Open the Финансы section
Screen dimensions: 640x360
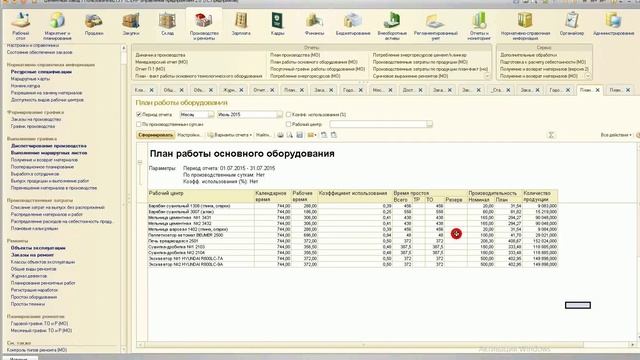click(x=314, y=25)
